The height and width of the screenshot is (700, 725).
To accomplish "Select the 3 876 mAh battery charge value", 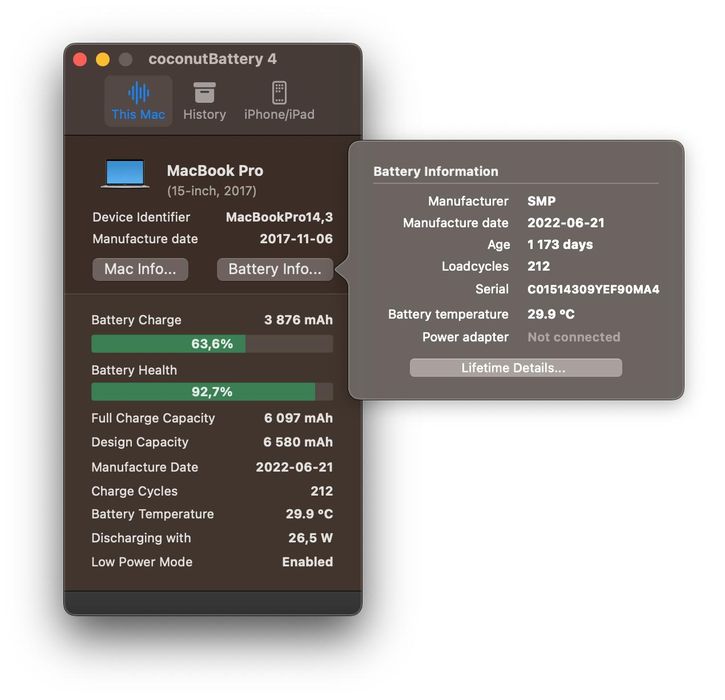I will point(298,320).
